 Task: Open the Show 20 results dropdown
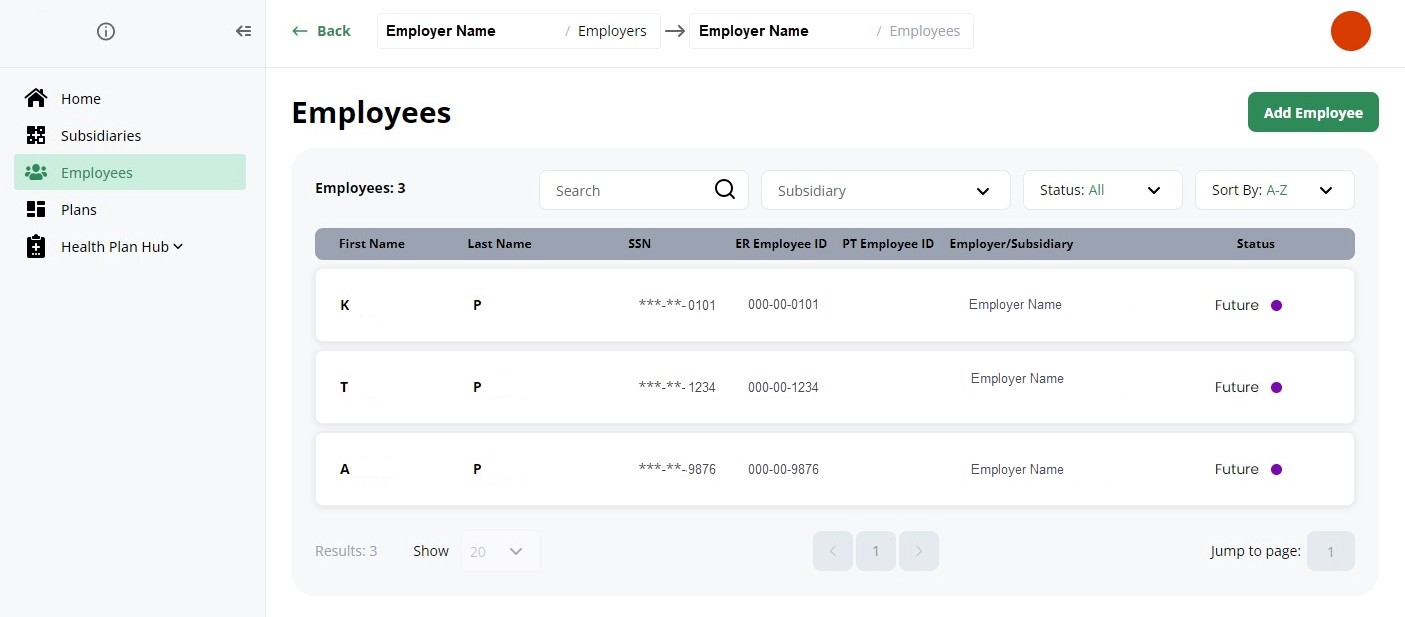pos(500,551)
